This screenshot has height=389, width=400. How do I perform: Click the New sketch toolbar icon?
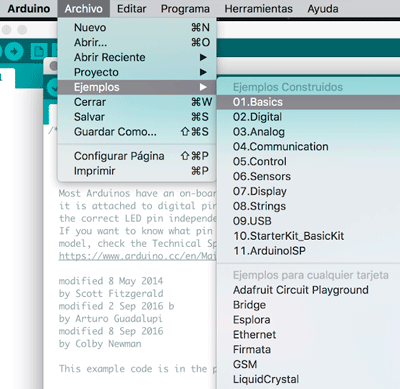[39, 52]
